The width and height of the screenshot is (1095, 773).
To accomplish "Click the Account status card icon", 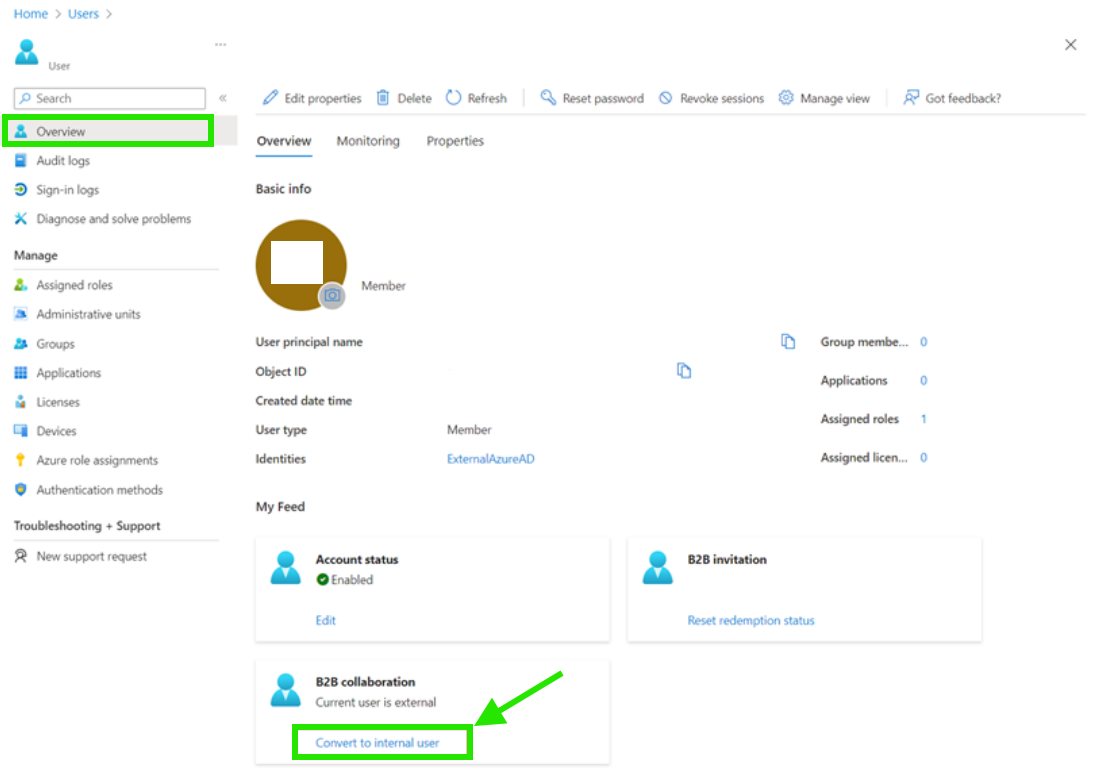I will click(x=286, y=568).
